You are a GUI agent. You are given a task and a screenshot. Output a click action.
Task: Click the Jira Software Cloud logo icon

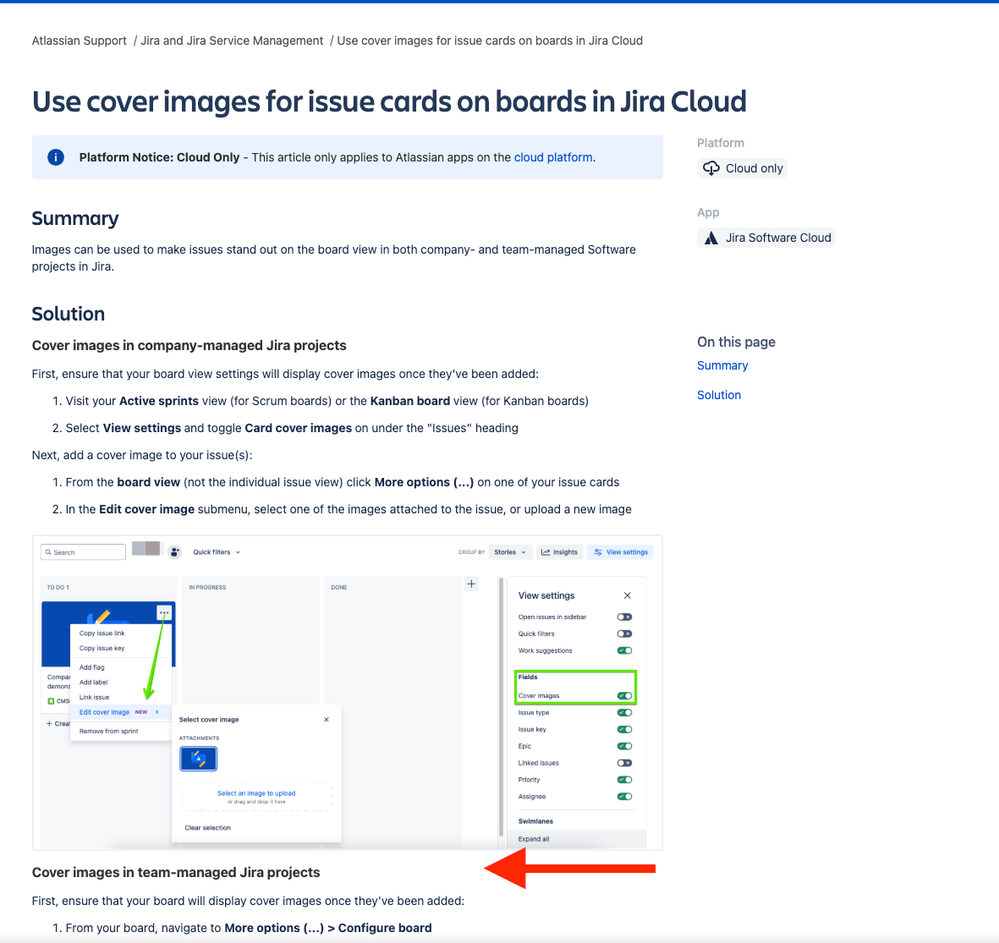click(x=711, y=238)
